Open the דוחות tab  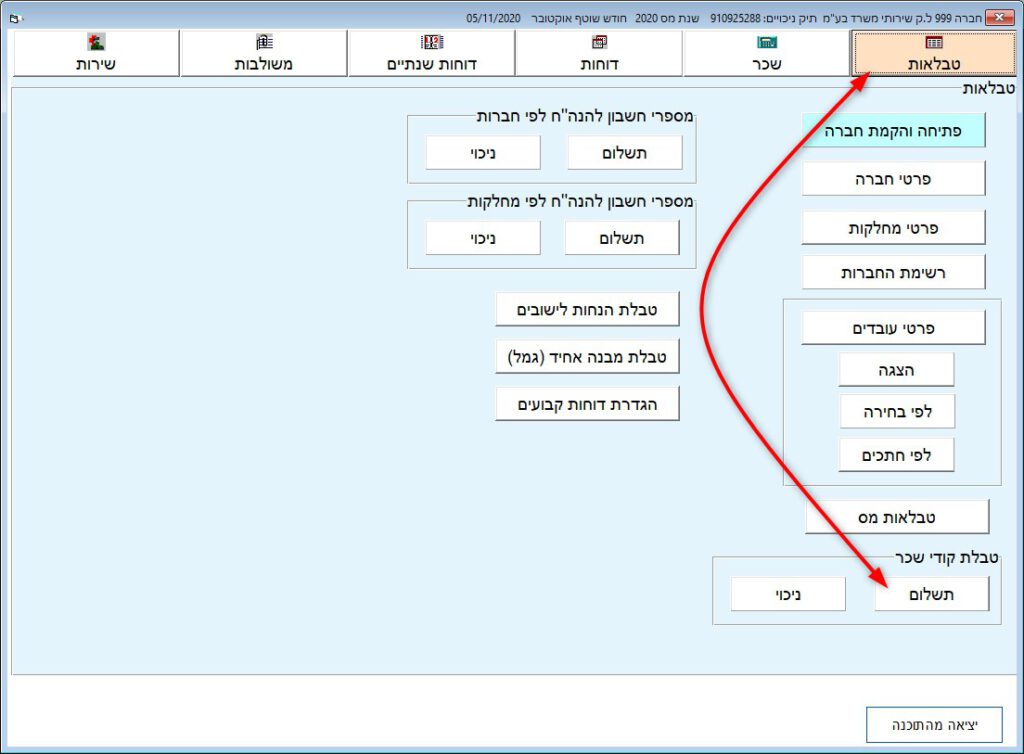coord(599,54)
